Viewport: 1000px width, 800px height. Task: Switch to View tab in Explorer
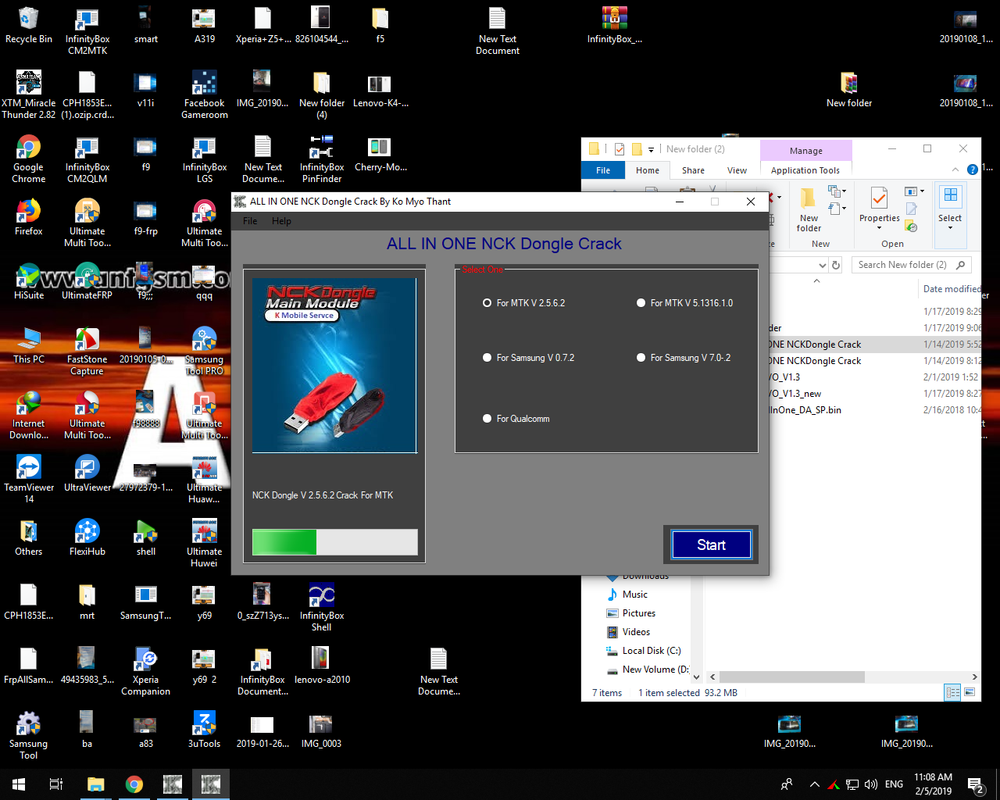737,170
